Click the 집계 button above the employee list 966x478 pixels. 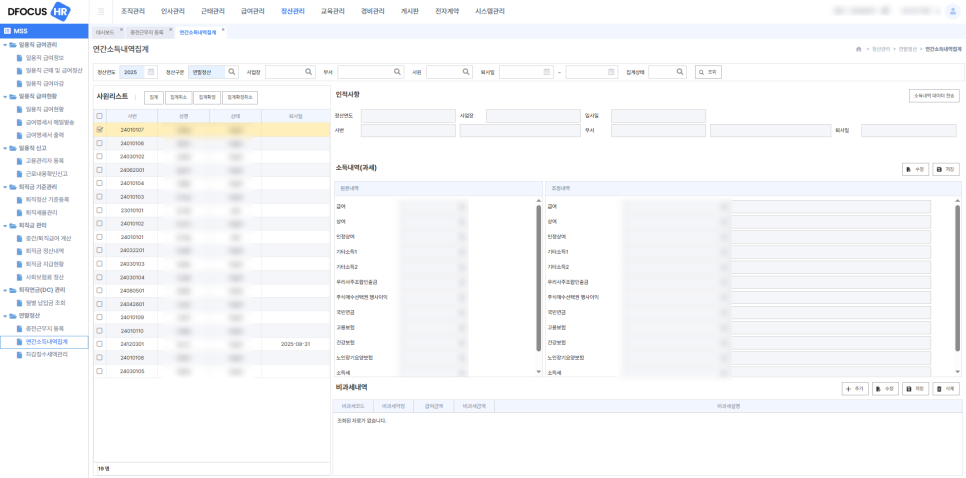coord(154,97)
